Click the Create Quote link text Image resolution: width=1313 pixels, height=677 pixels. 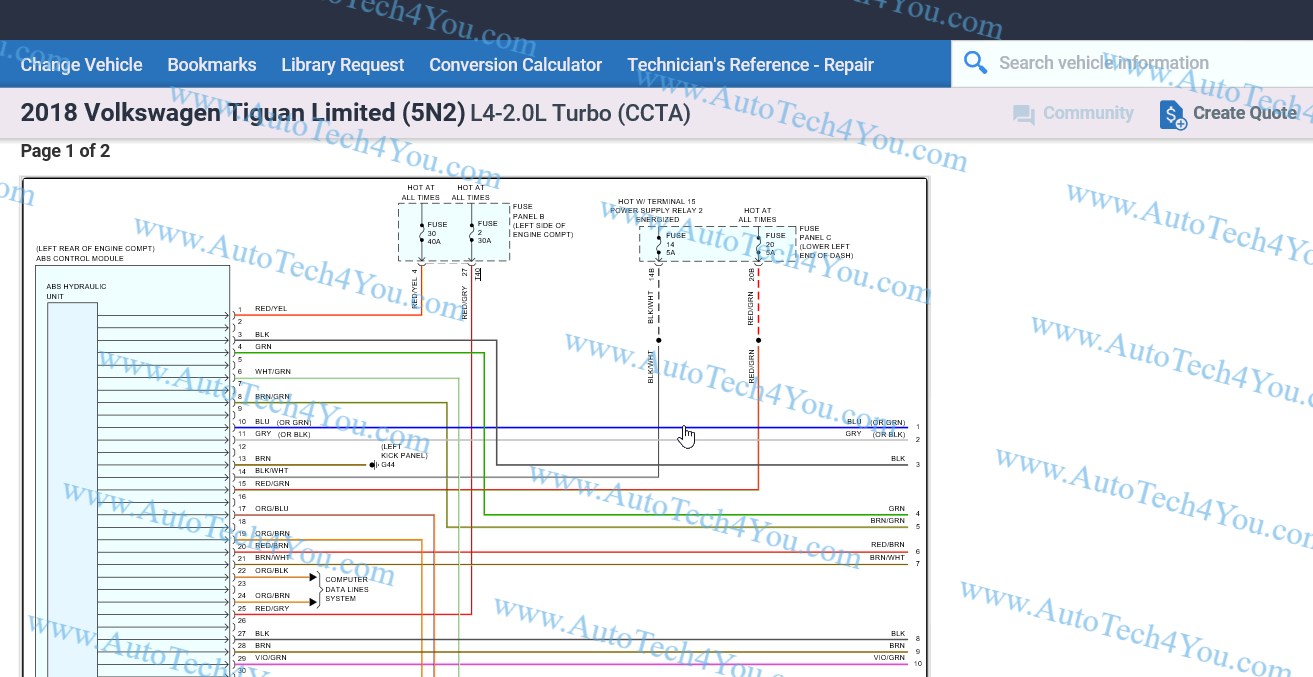(1245, 113)
